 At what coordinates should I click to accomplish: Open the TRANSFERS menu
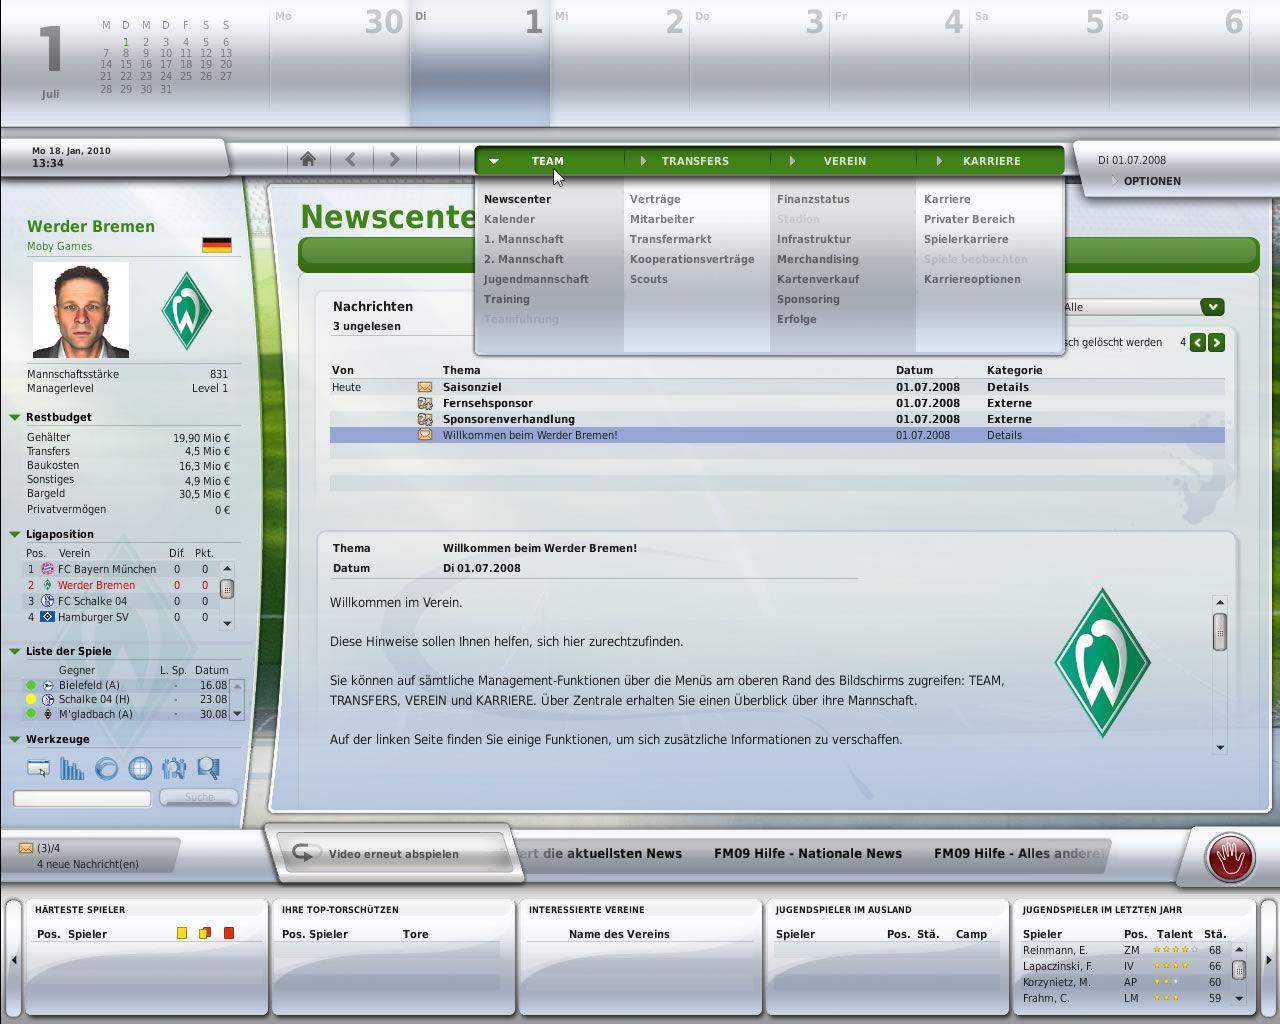coord(695,161)
